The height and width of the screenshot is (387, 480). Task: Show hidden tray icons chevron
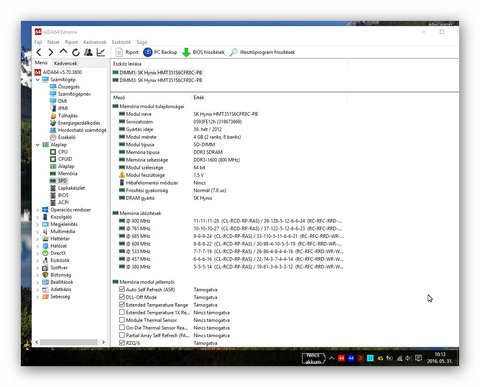(x=332, y=358)
